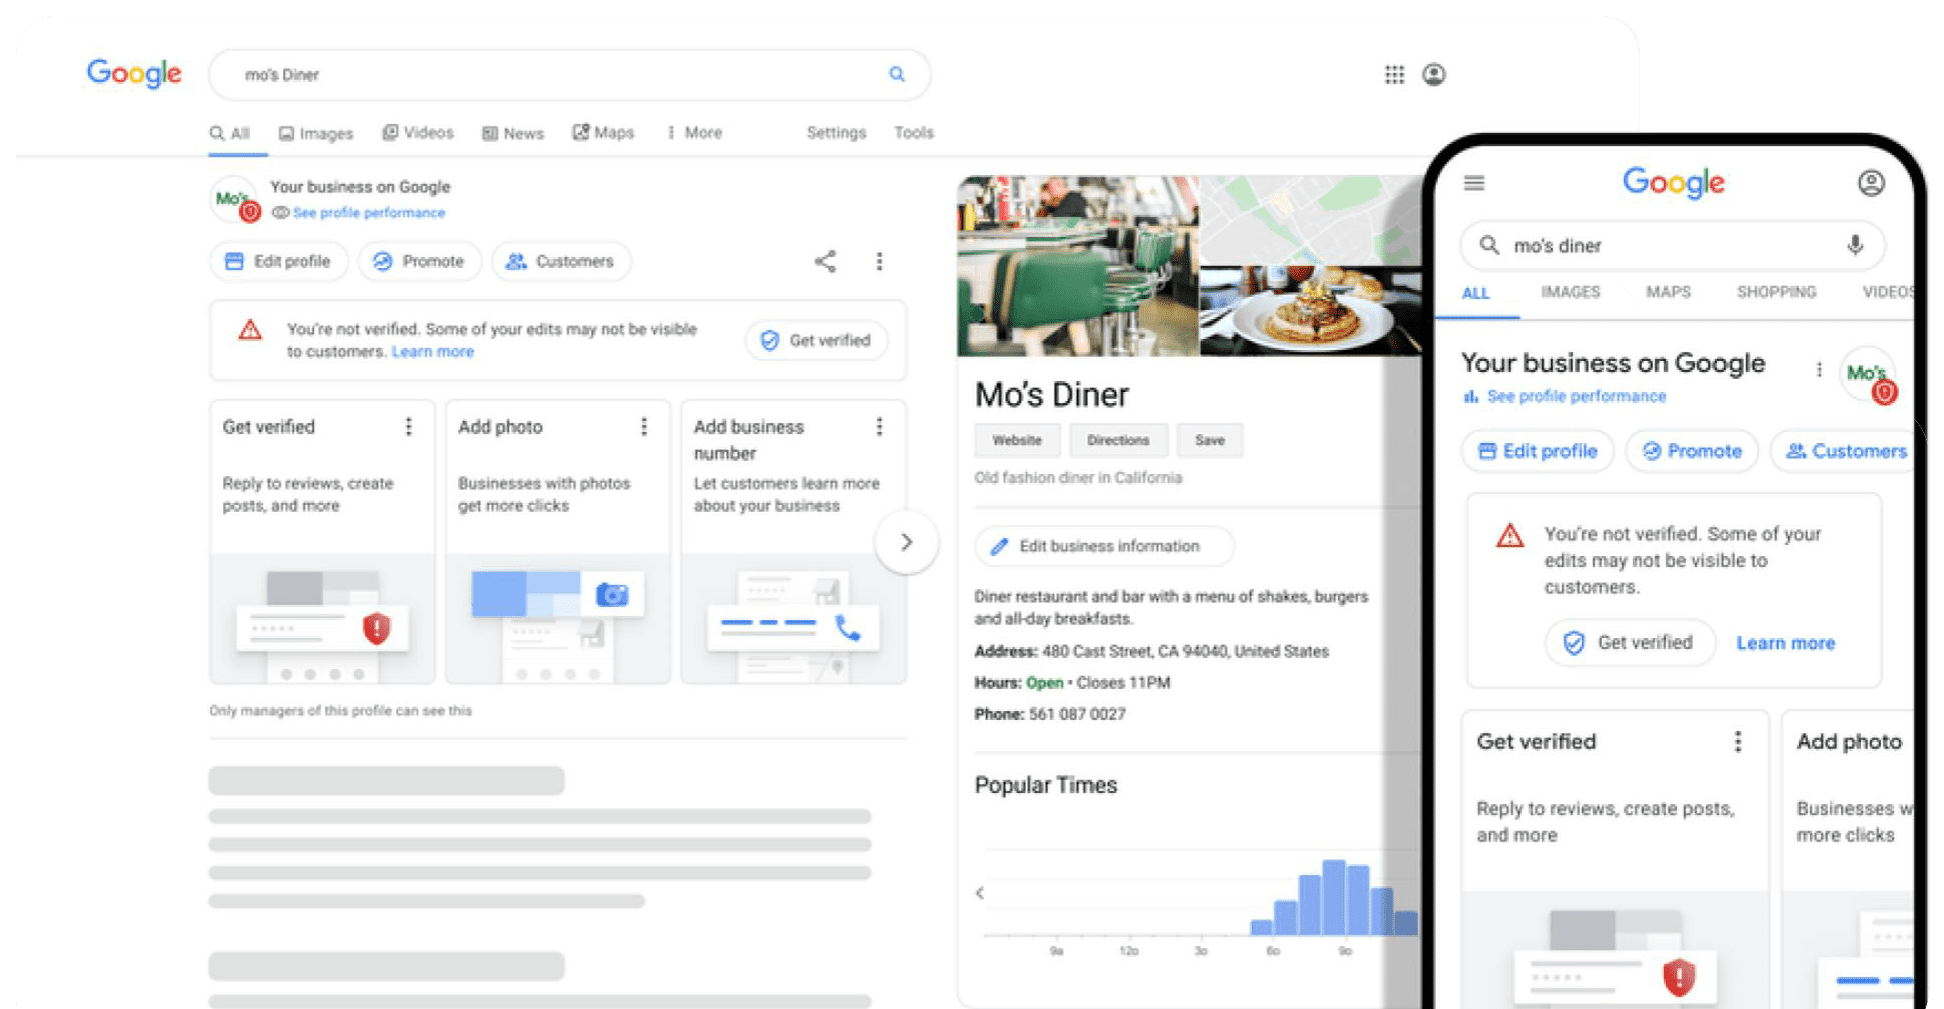This screenshot has height=1009, width=1944.
Task: Tap See profile performance on phone
Action: click(1576, 396)
